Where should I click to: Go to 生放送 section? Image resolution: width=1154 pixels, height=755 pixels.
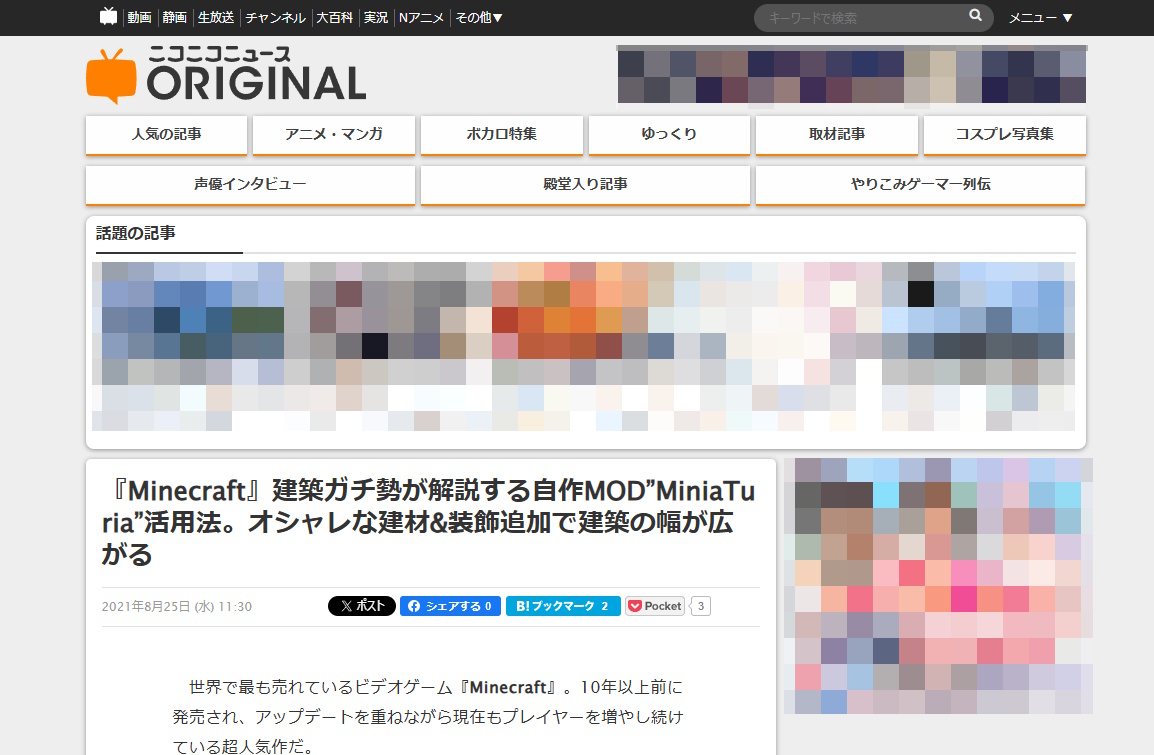tap(216, 18)
